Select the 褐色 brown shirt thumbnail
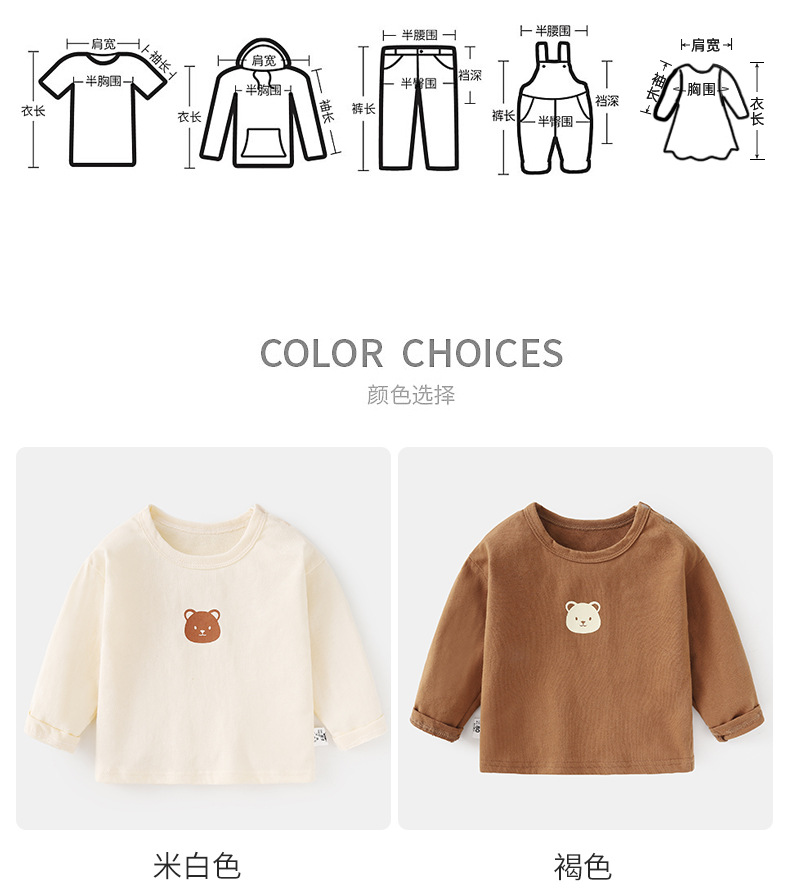 585,638
